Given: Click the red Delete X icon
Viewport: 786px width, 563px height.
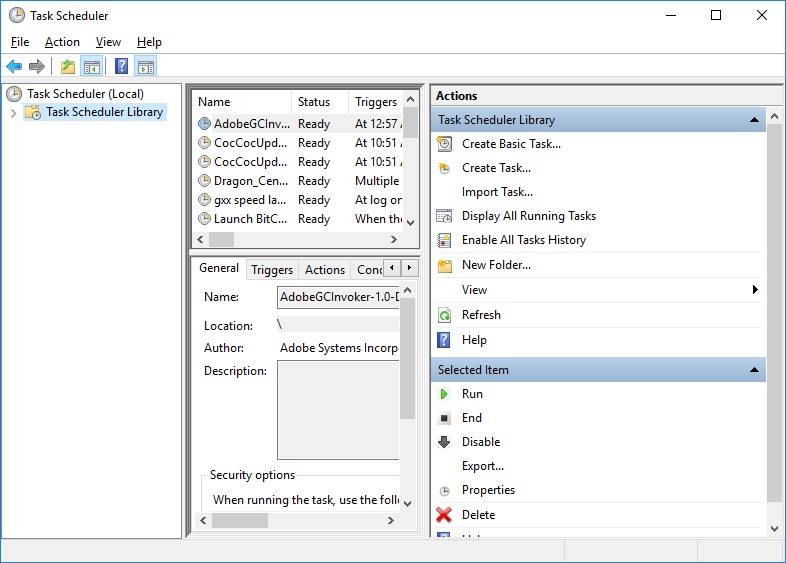Looking at the screenshot, I should point(444,515).
